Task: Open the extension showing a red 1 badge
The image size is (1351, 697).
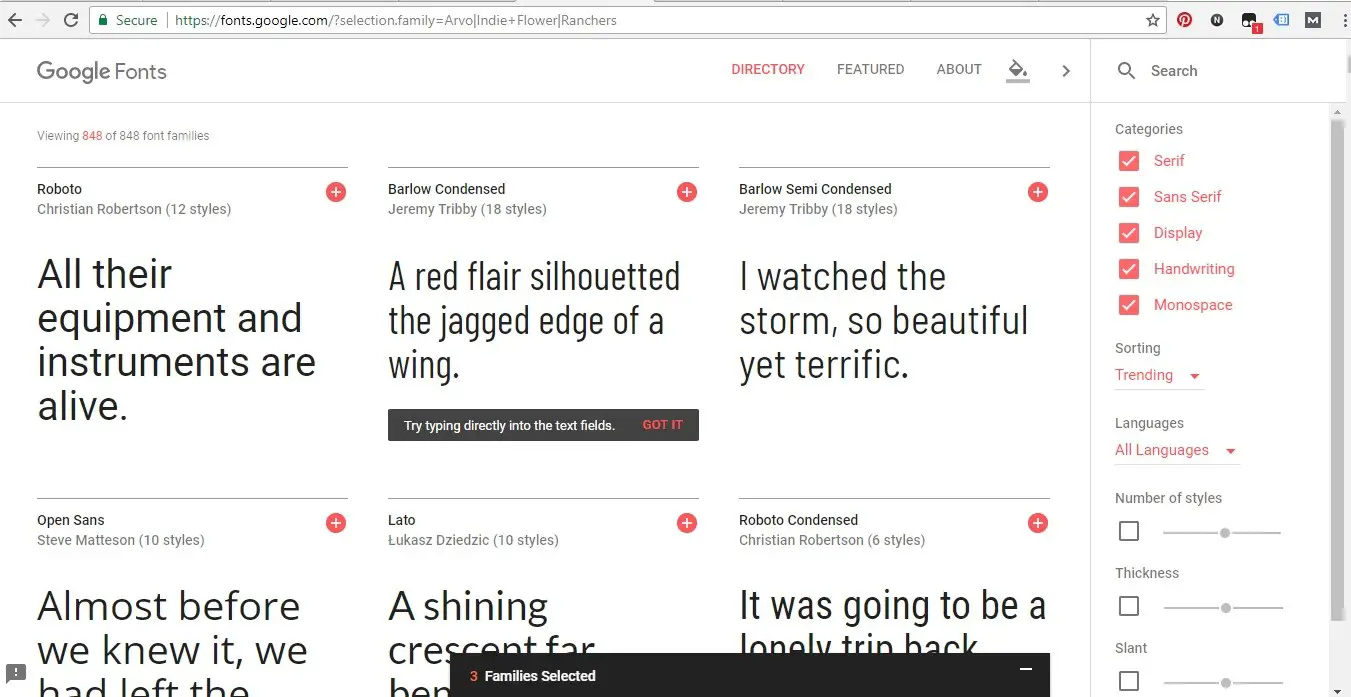Action: pyautogui.click(x=1249, y=20)
